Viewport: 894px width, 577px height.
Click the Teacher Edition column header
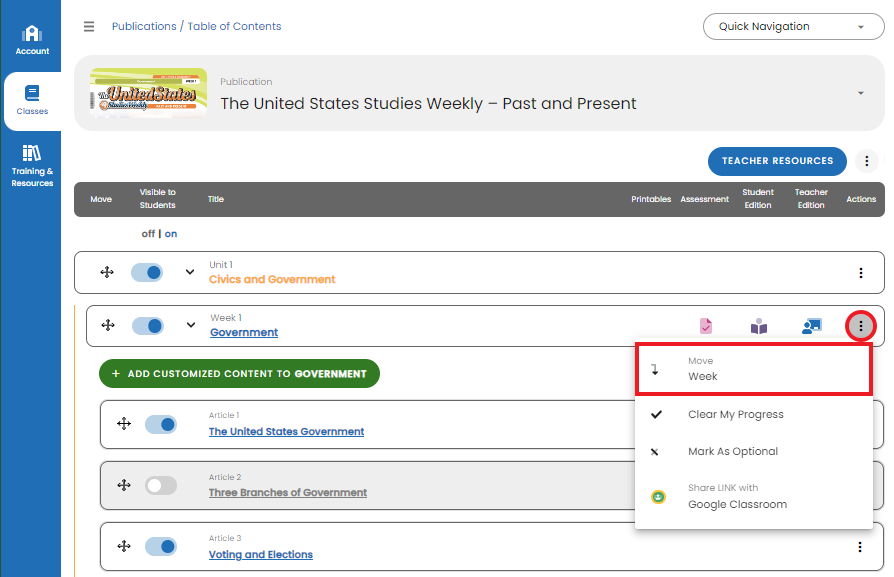(811, 198)
